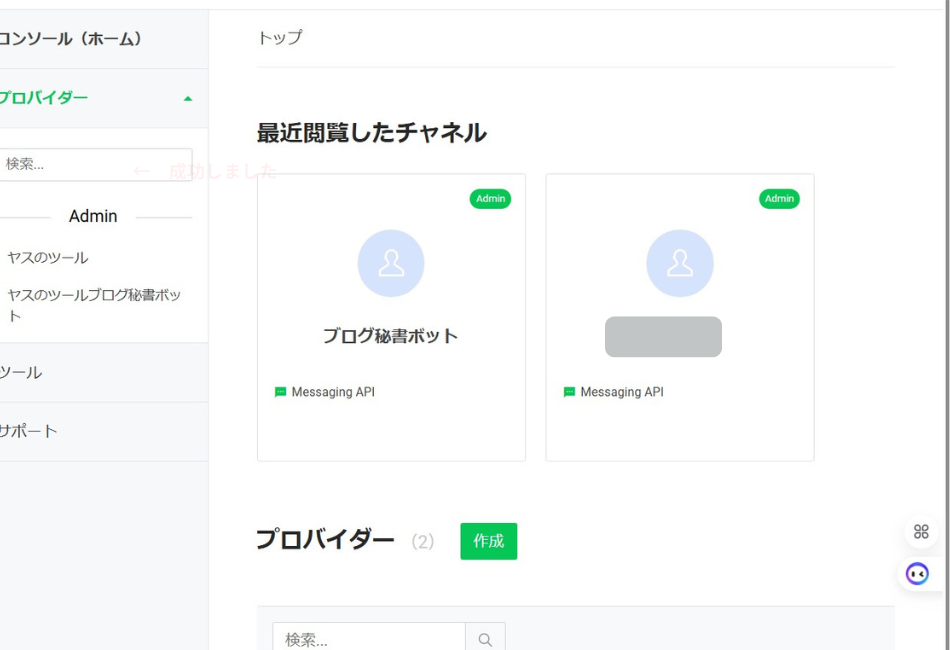
Task: Click the second channel's avatar icon
Action: click(680, 263)
